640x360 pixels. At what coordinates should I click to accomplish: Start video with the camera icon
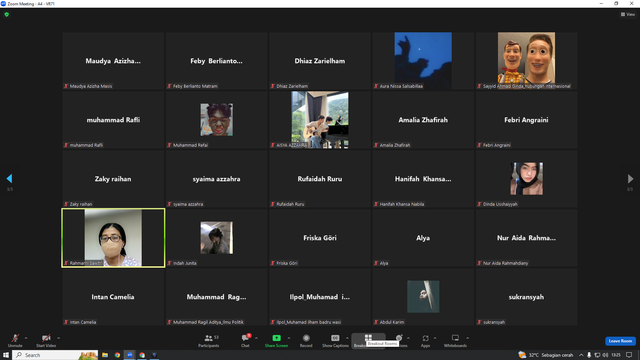tap(46, 340)
